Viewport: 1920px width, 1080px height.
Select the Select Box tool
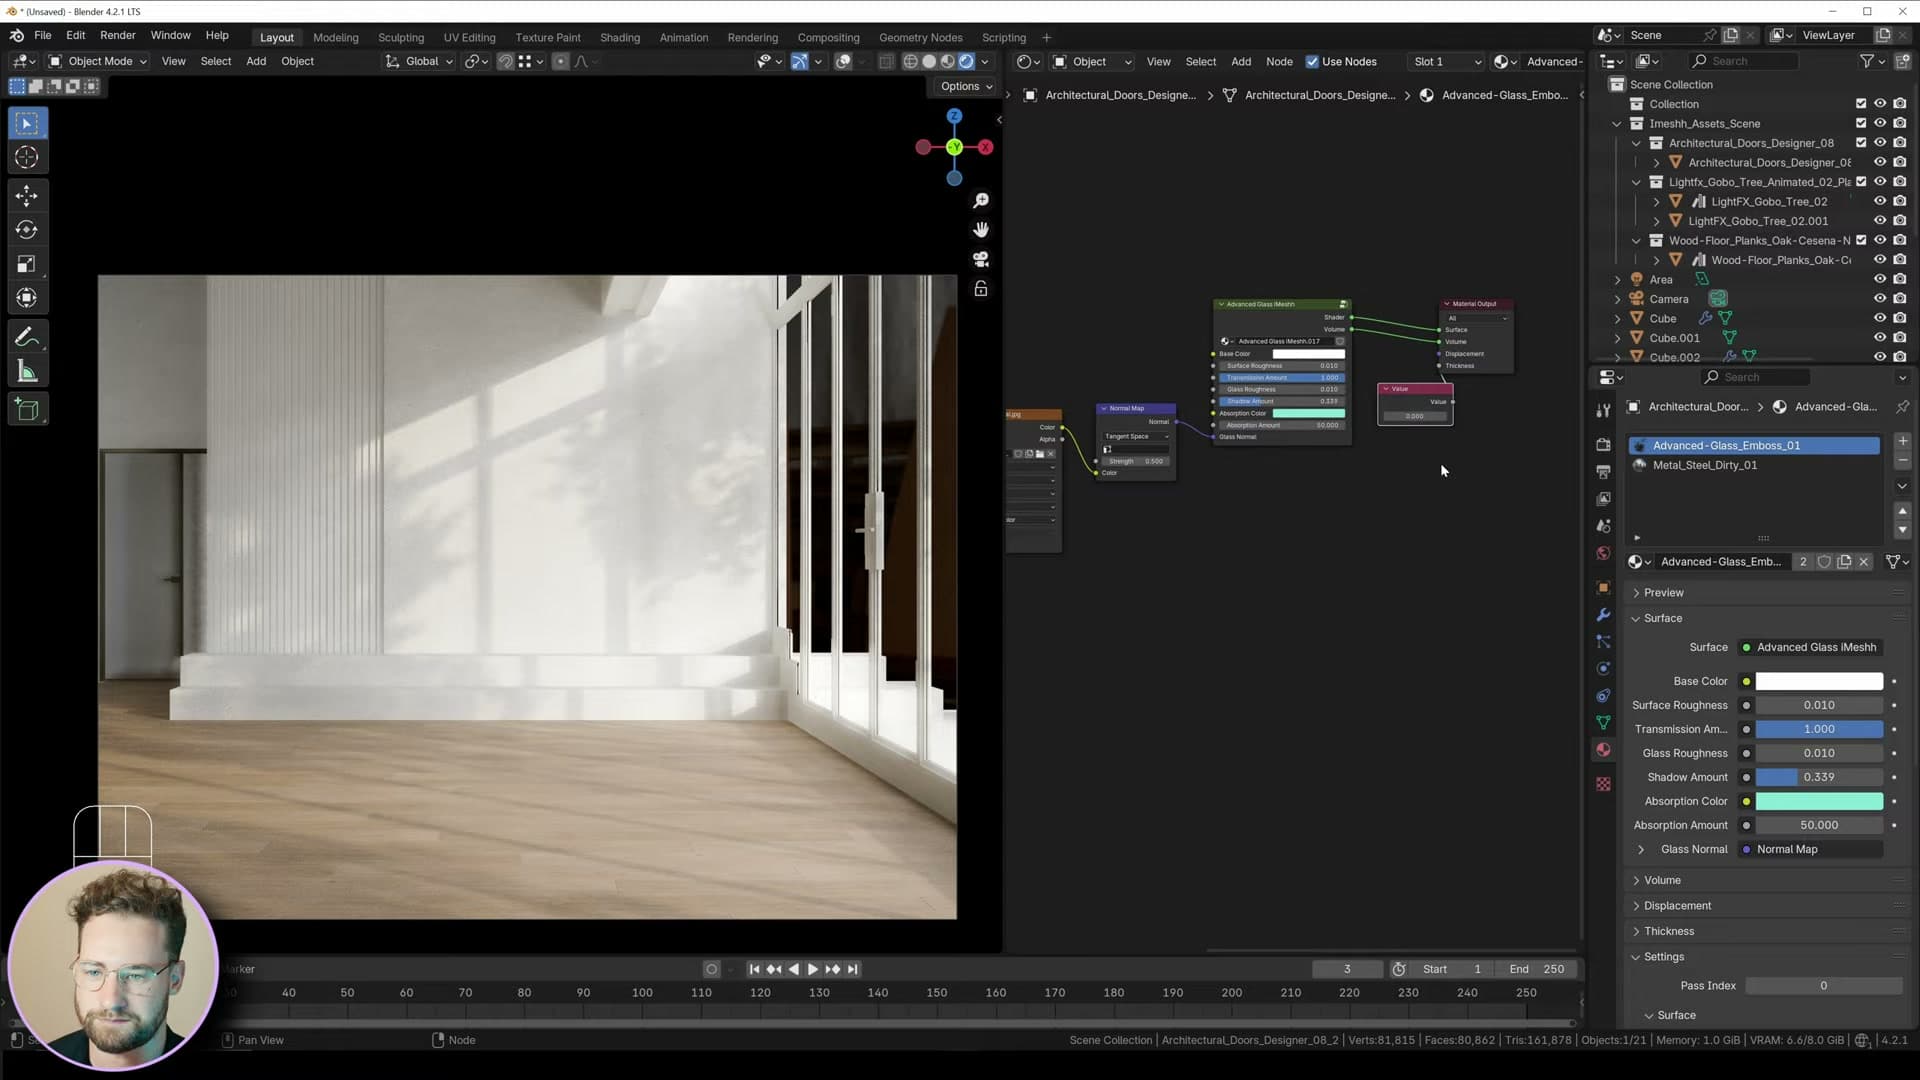coord(27,123)
